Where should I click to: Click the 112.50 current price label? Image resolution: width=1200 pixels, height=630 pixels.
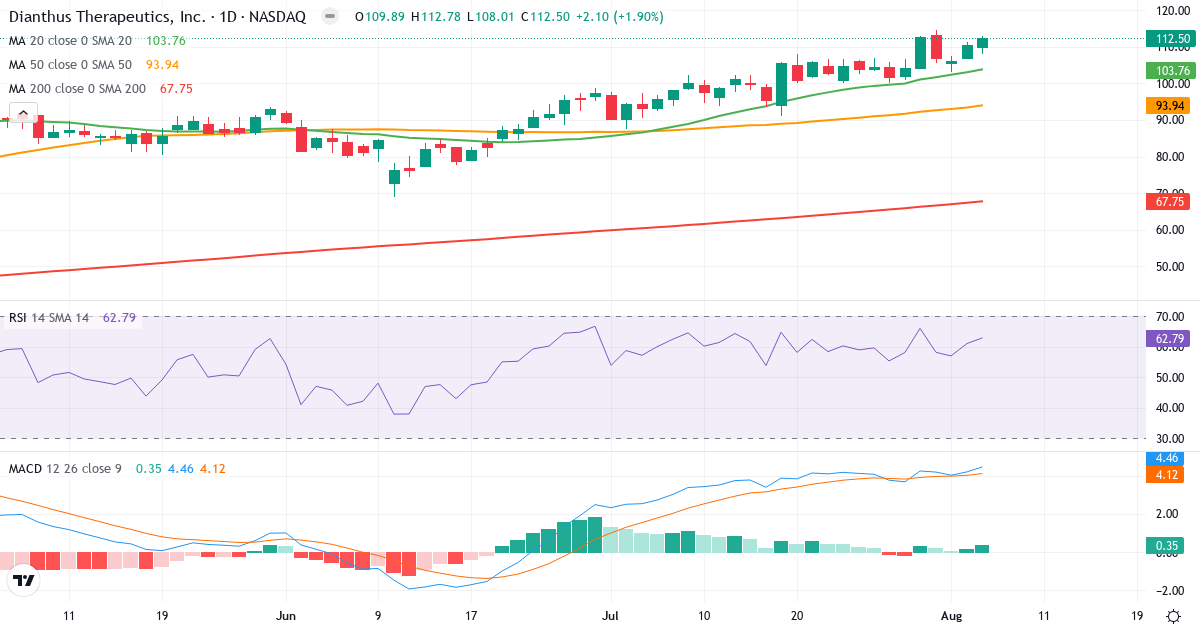coord(1172,39)
